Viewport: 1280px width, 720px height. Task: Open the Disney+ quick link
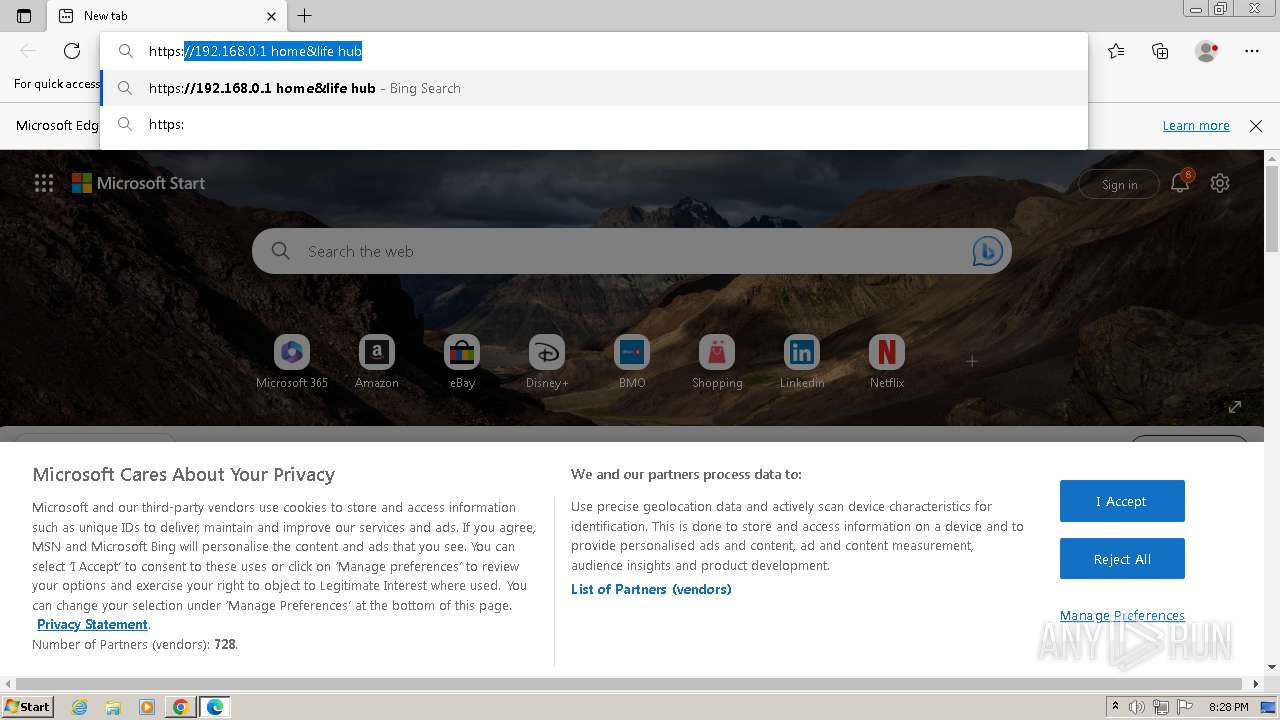coord(547,362)
